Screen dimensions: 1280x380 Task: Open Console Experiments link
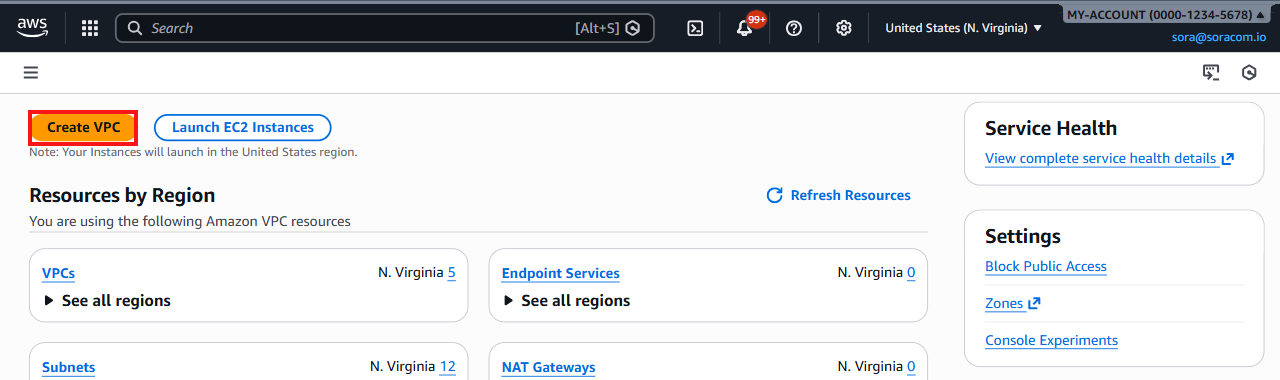(1051, 340)
